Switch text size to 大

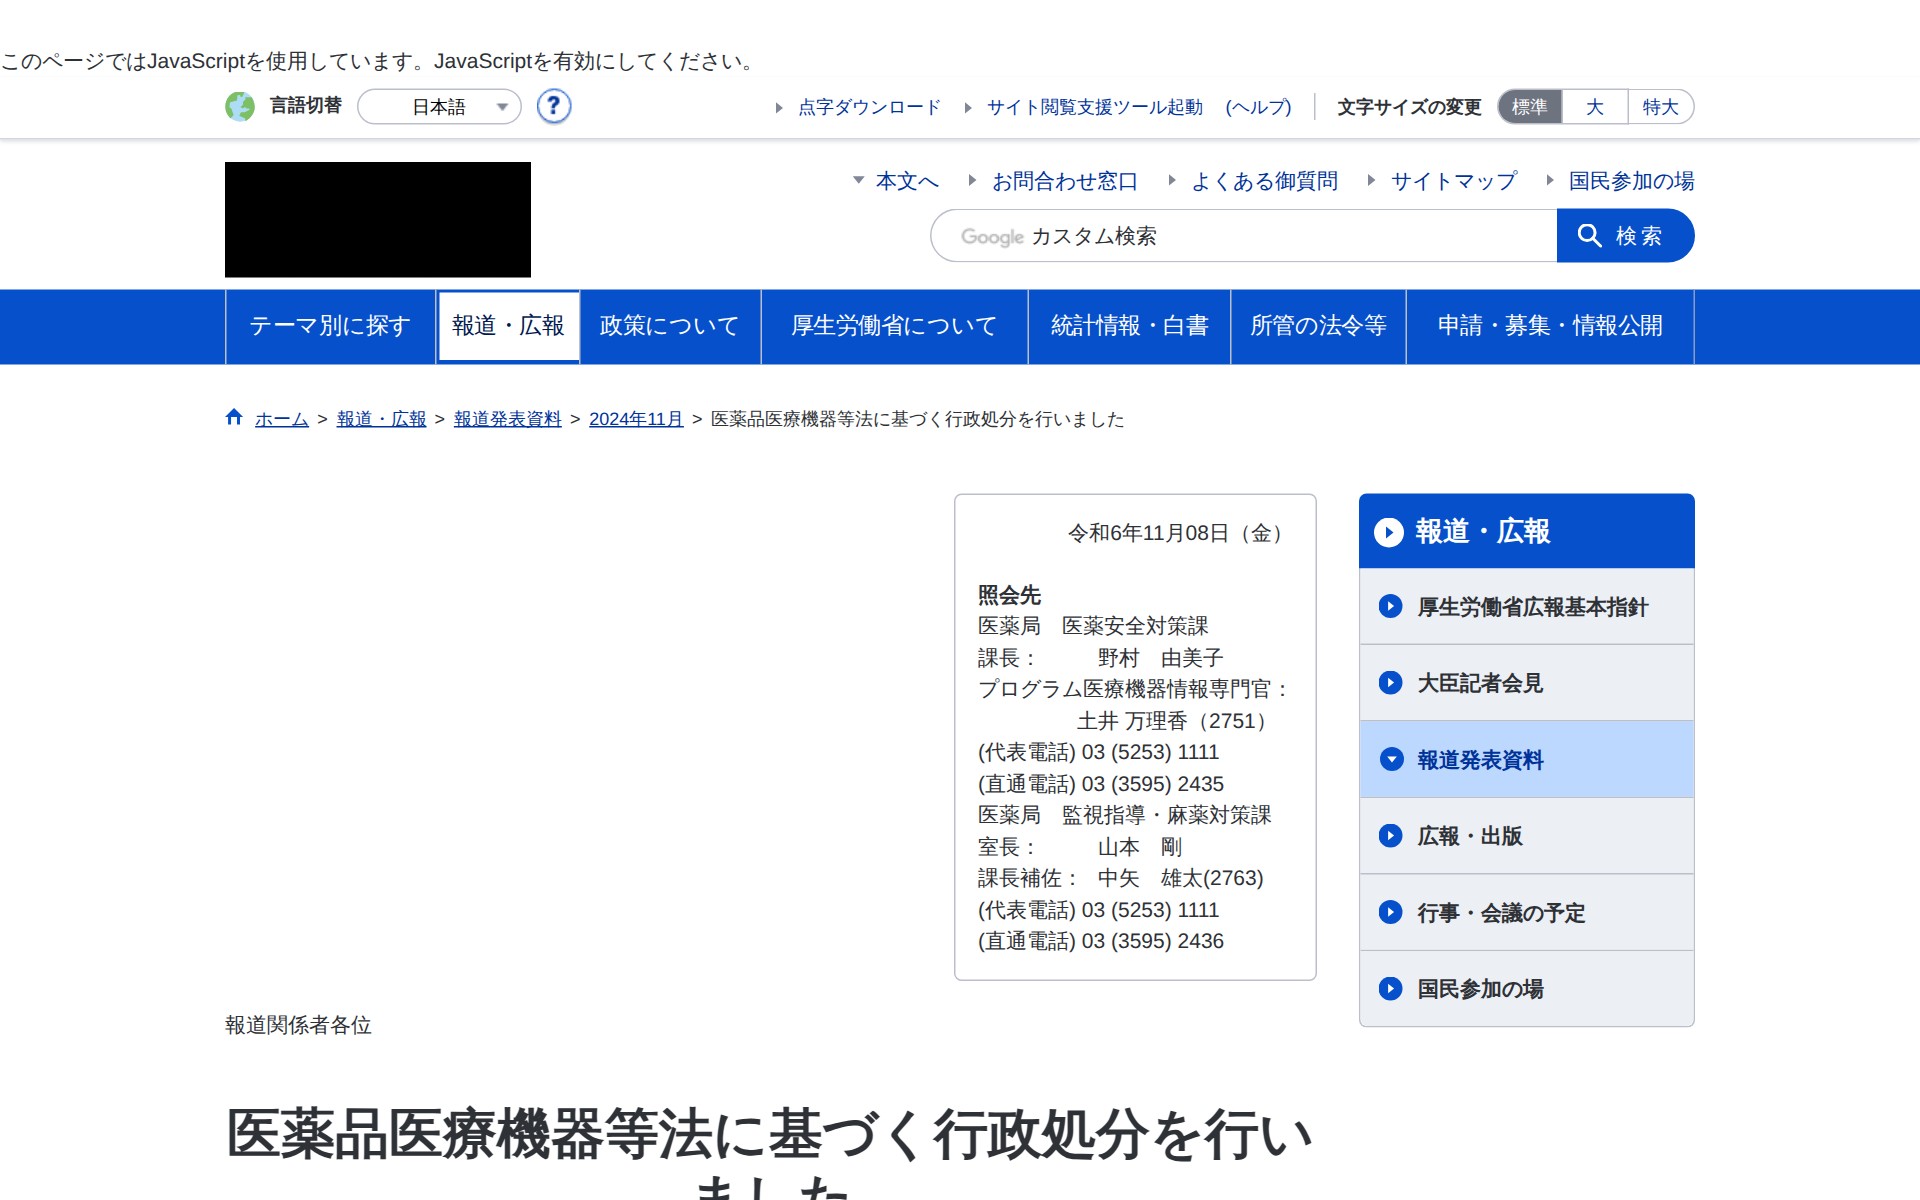tap(1594, 107)
